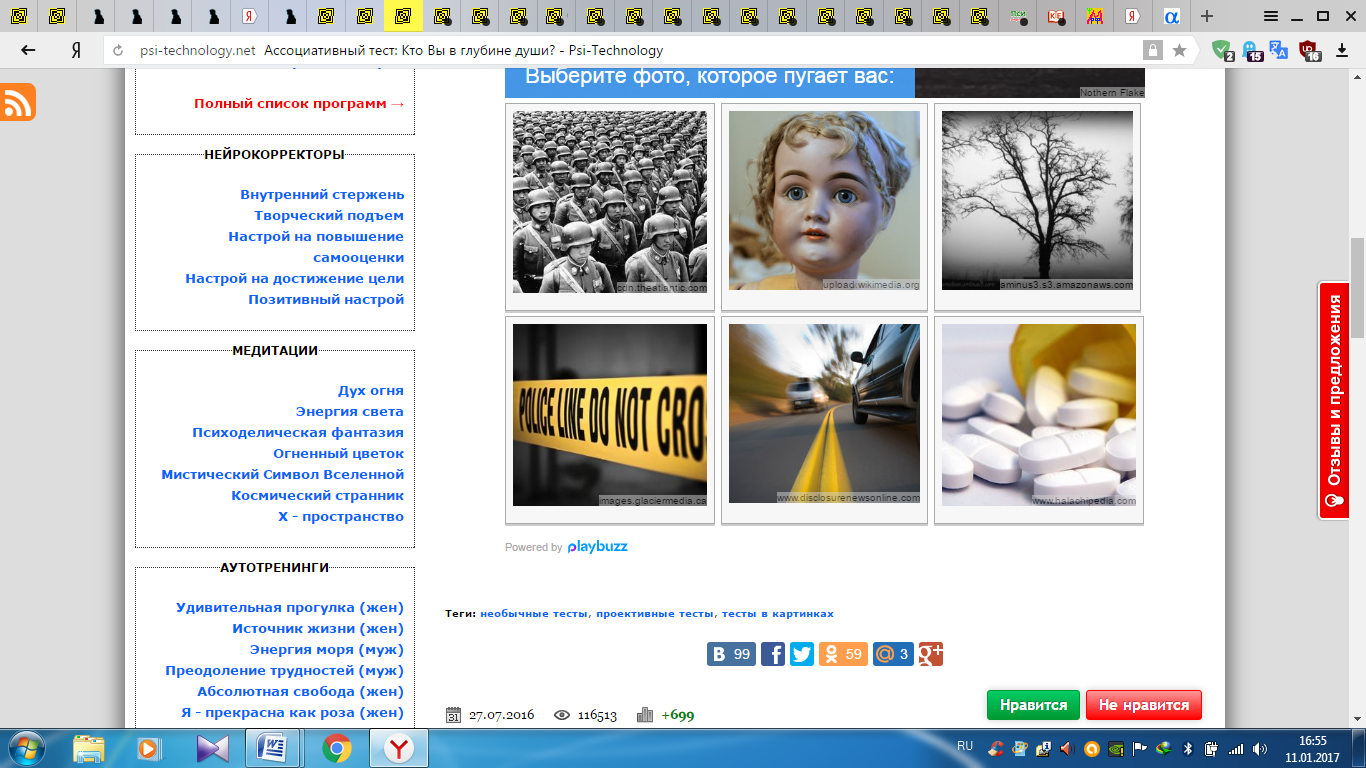Open Word from the taskbar
Image resolution: width=1366 pixels, height=768 pixels.
coord(273,748)
